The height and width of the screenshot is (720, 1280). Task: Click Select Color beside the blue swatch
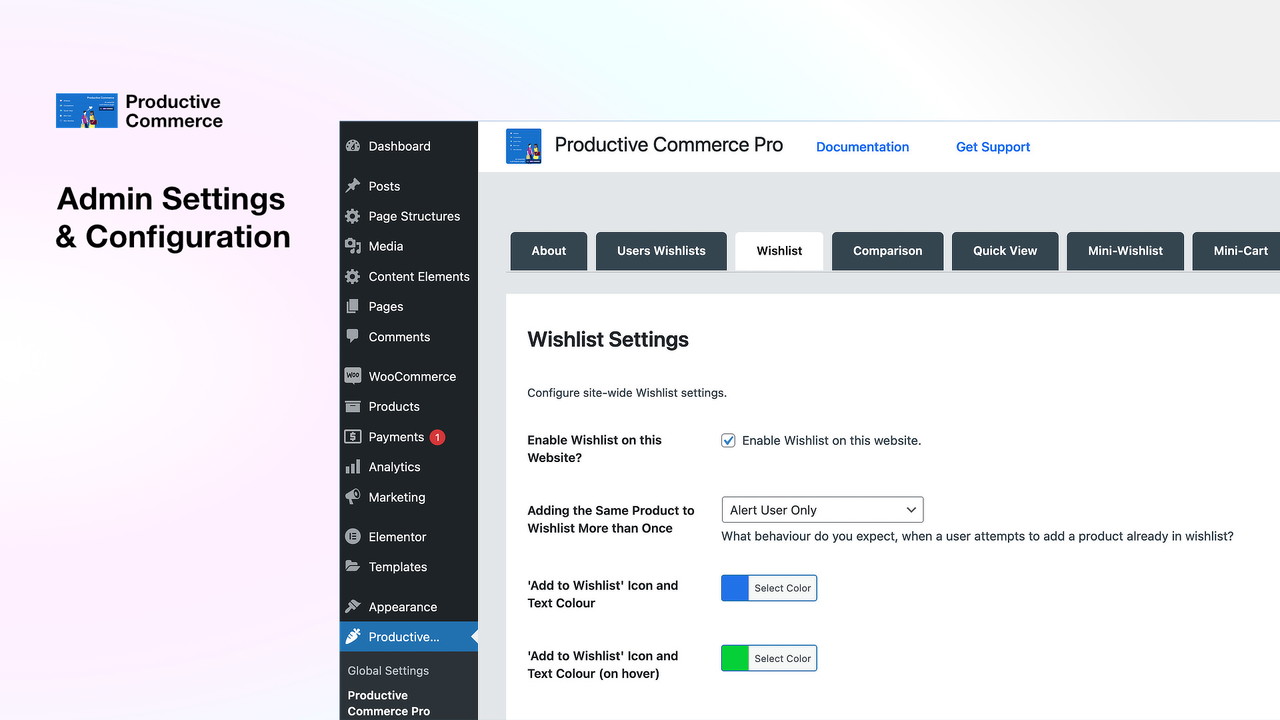782,588
